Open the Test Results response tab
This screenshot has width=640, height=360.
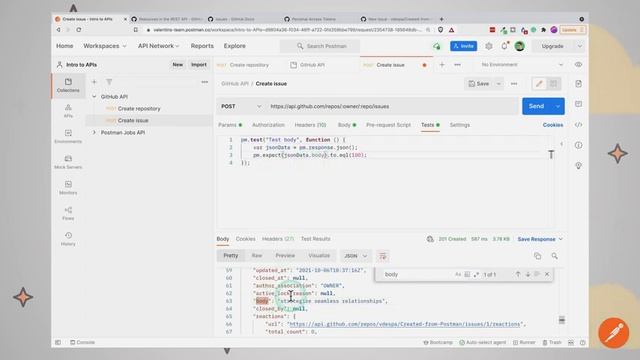click(x=316, y=239)
